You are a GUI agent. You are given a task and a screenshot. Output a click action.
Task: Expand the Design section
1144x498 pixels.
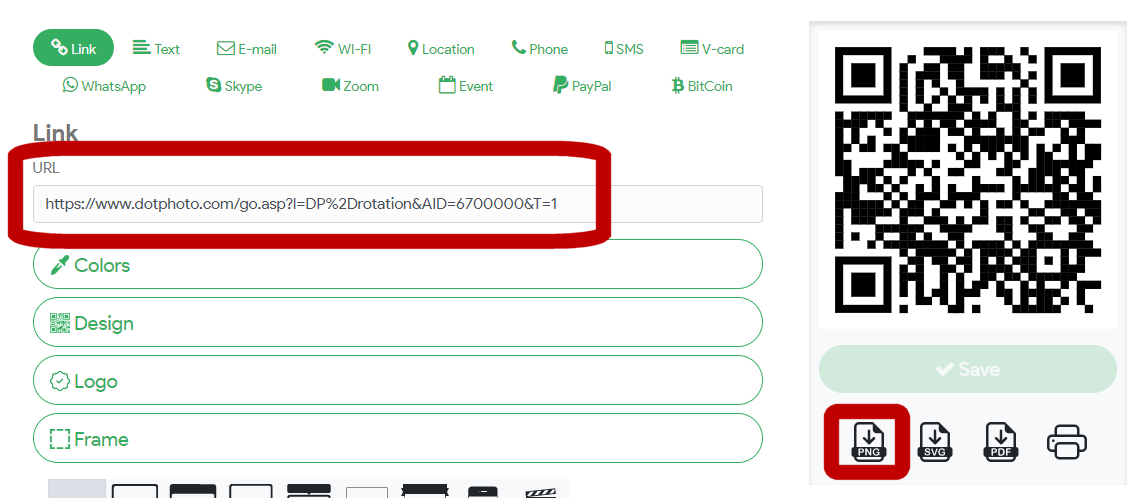(398, 322)
